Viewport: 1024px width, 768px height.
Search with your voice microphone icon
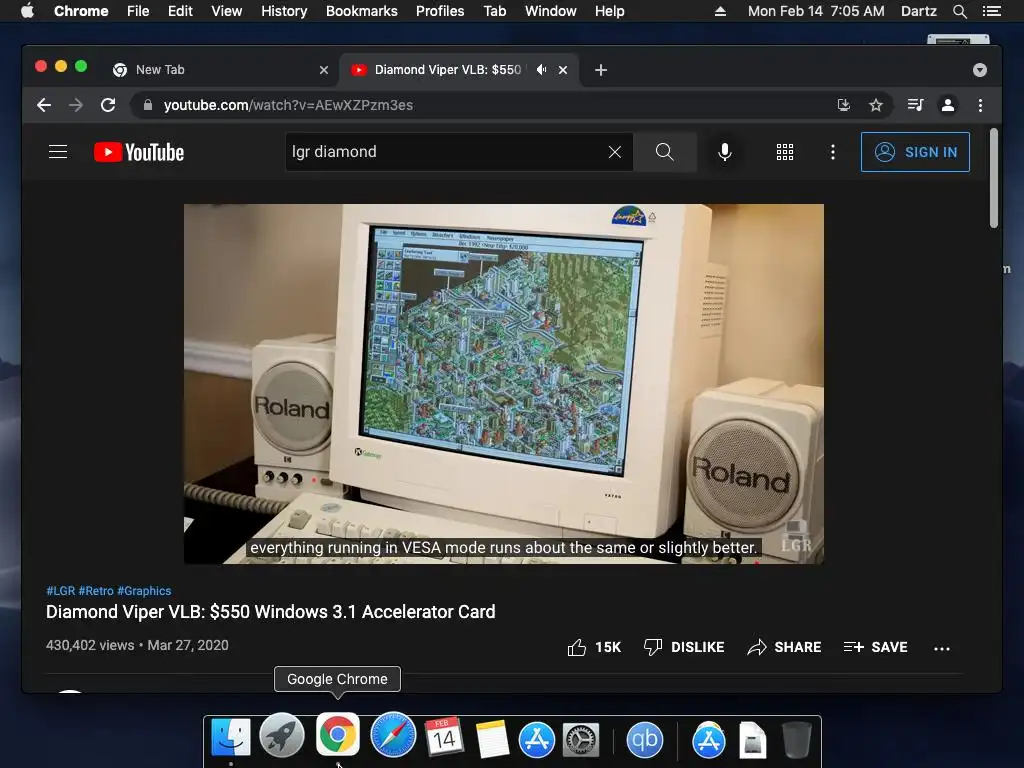coord(725,152)
